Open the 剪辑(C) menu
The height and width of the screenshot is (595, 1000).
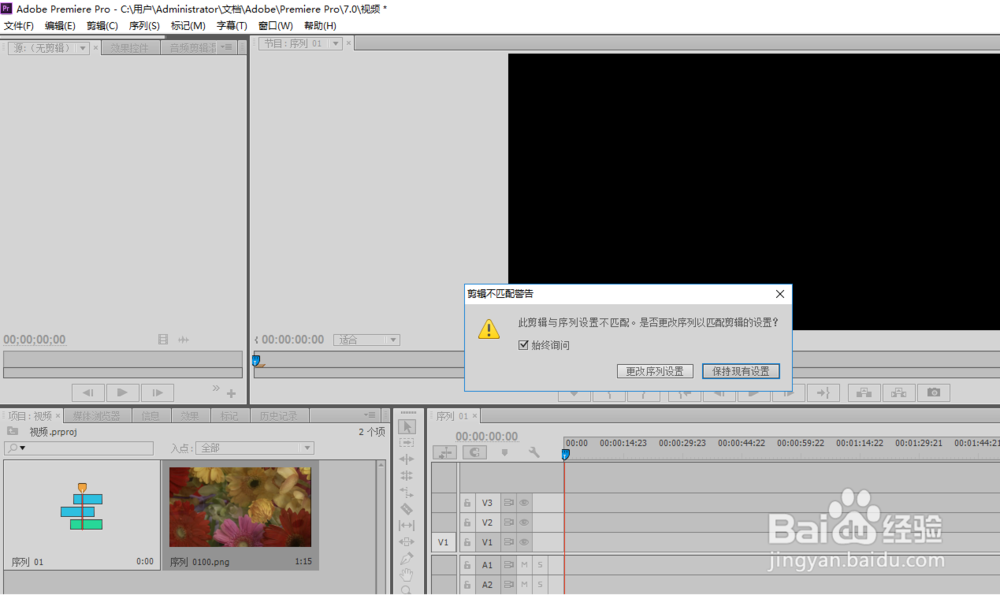pyautogui.click(x=102, y=26)
